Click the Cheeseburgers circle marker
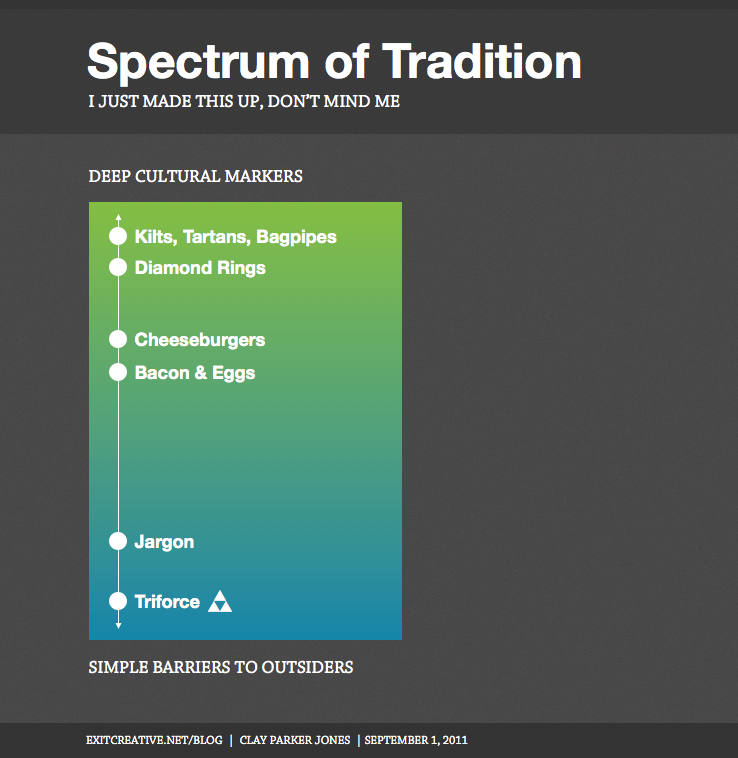Image resolution: width=738 pixels, height=758 pixels. pyautogui.click(x=118, y=339)
